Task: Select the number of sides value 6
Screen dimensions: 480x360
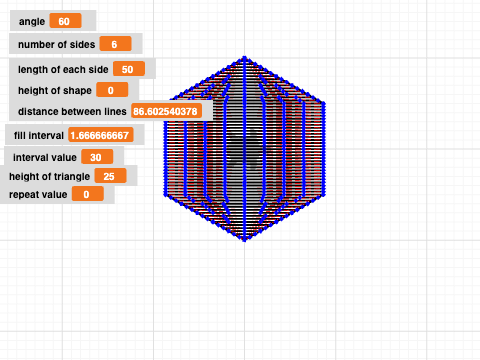Action: [x=115, y=44]
